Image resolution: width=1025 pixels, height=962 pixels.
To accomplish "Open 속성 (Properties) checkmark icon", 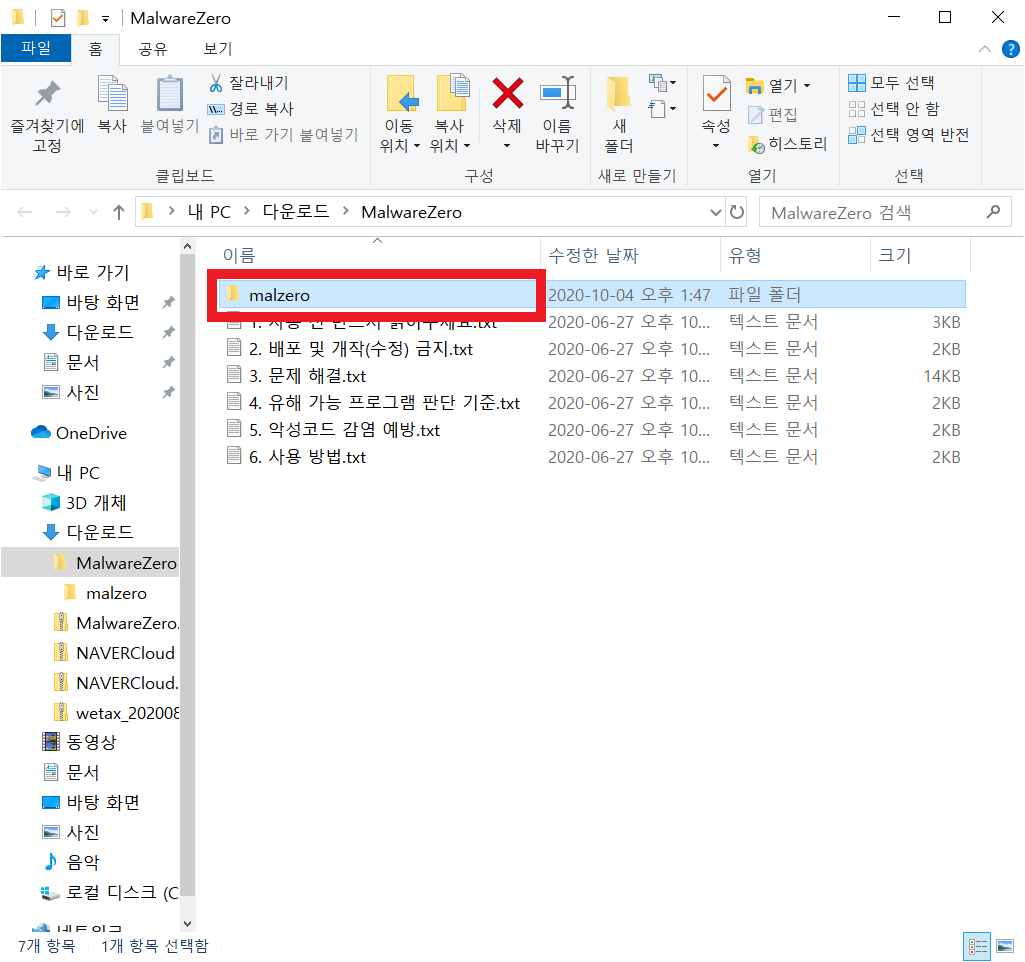I will pyautogui.click(x=716, y=95).
